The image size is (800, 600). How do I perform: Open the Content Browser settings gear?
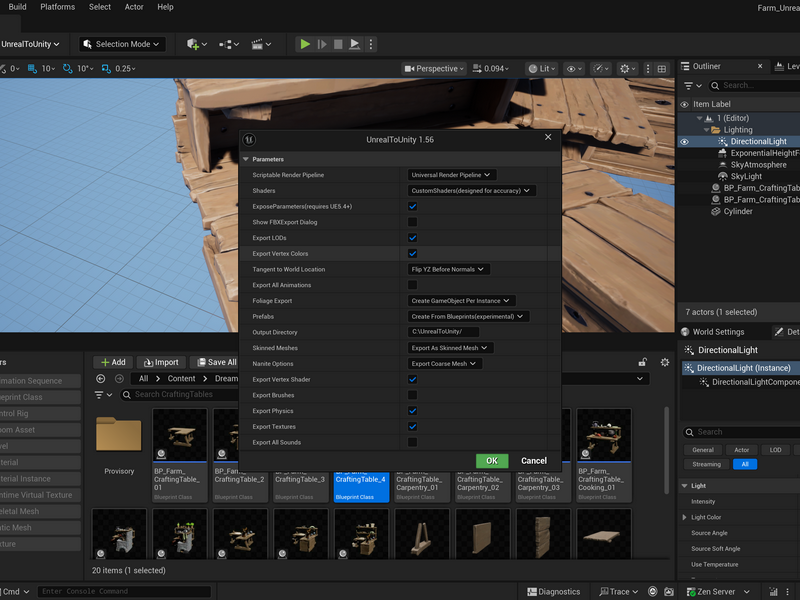pyautogui.click(x=664, y=362)
